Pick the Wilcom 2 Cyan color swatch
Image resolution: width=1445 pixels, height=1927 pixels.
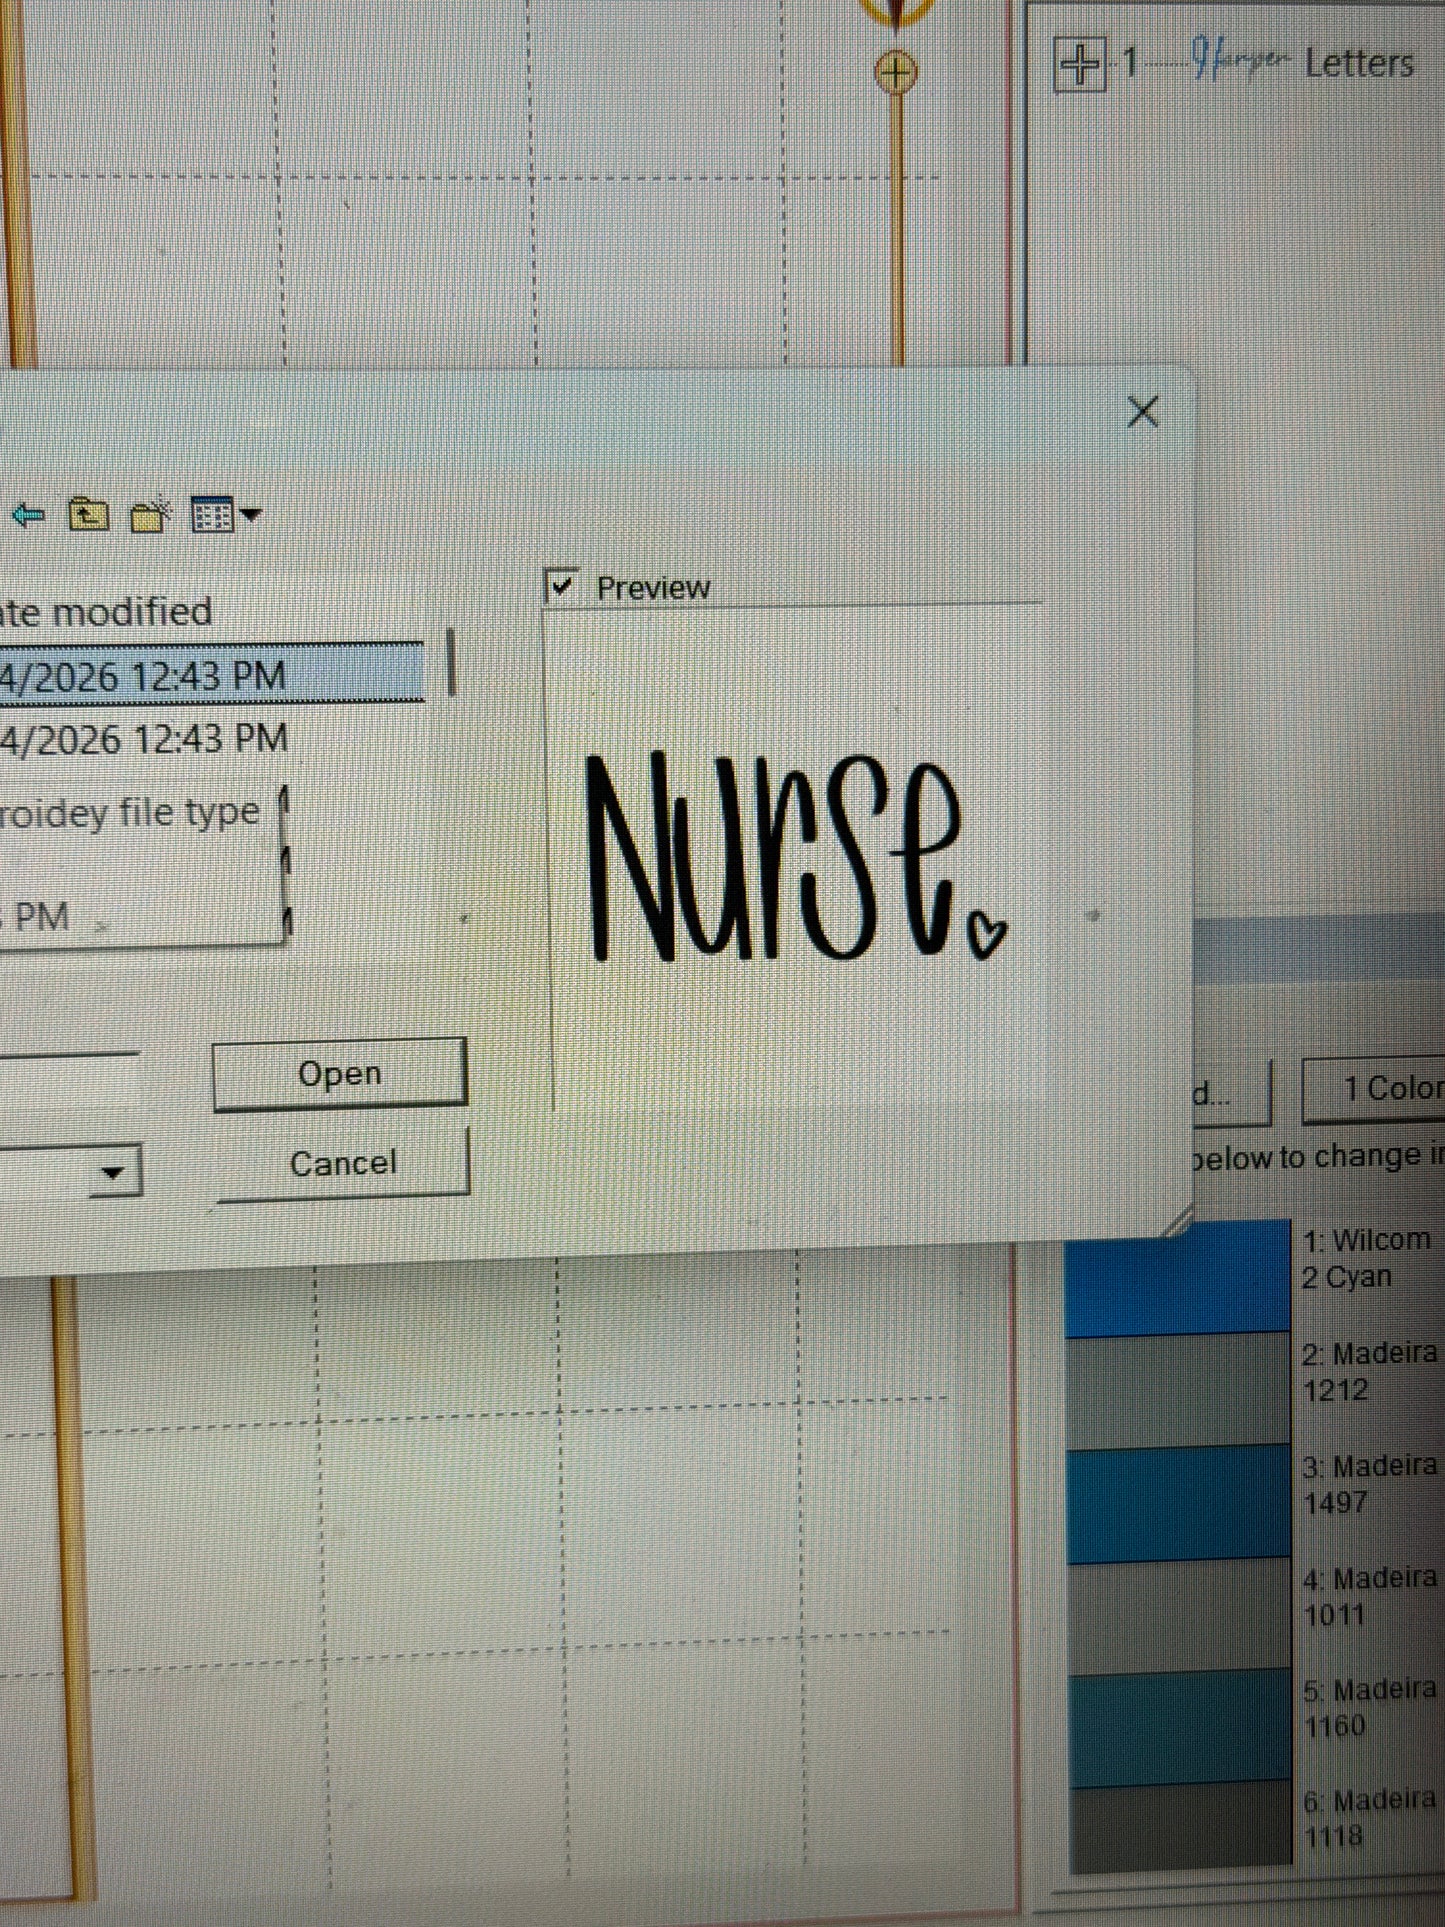pos(1178,1276)
